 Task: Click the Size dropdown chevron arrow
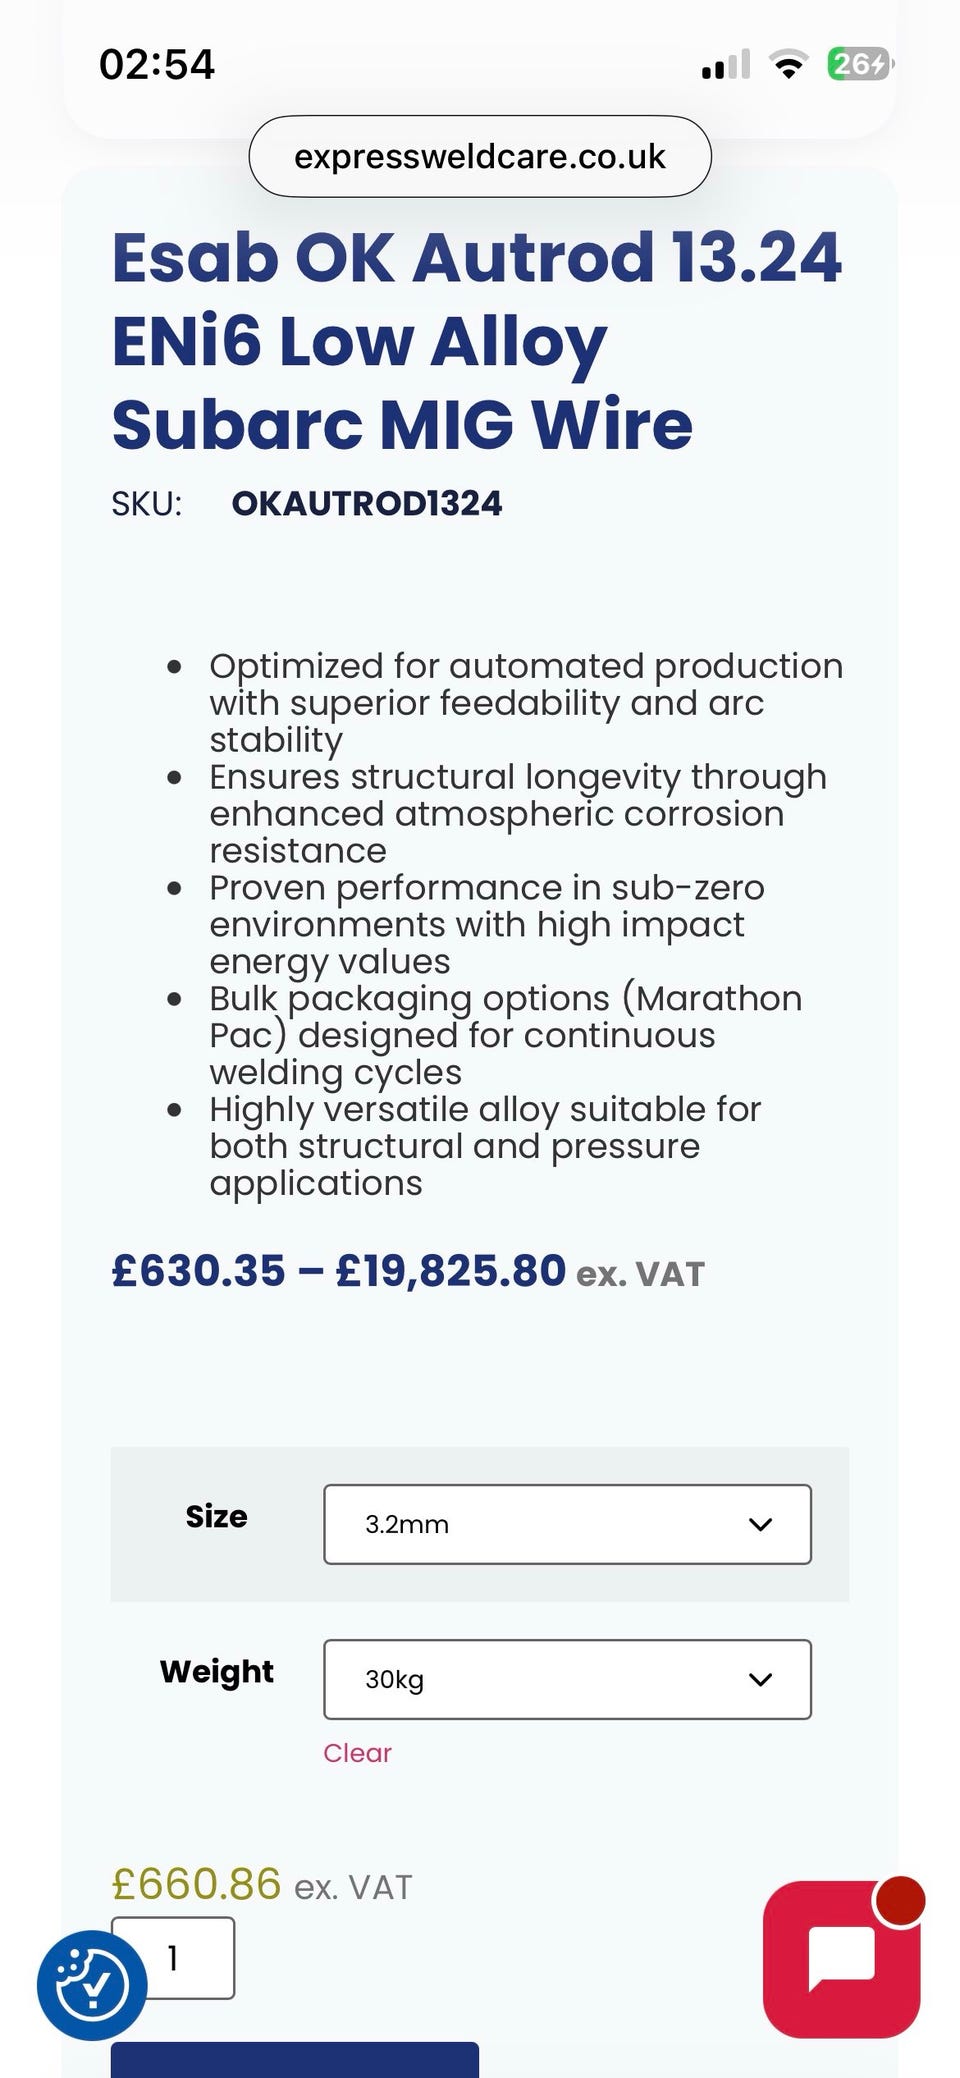point(760,1524)
